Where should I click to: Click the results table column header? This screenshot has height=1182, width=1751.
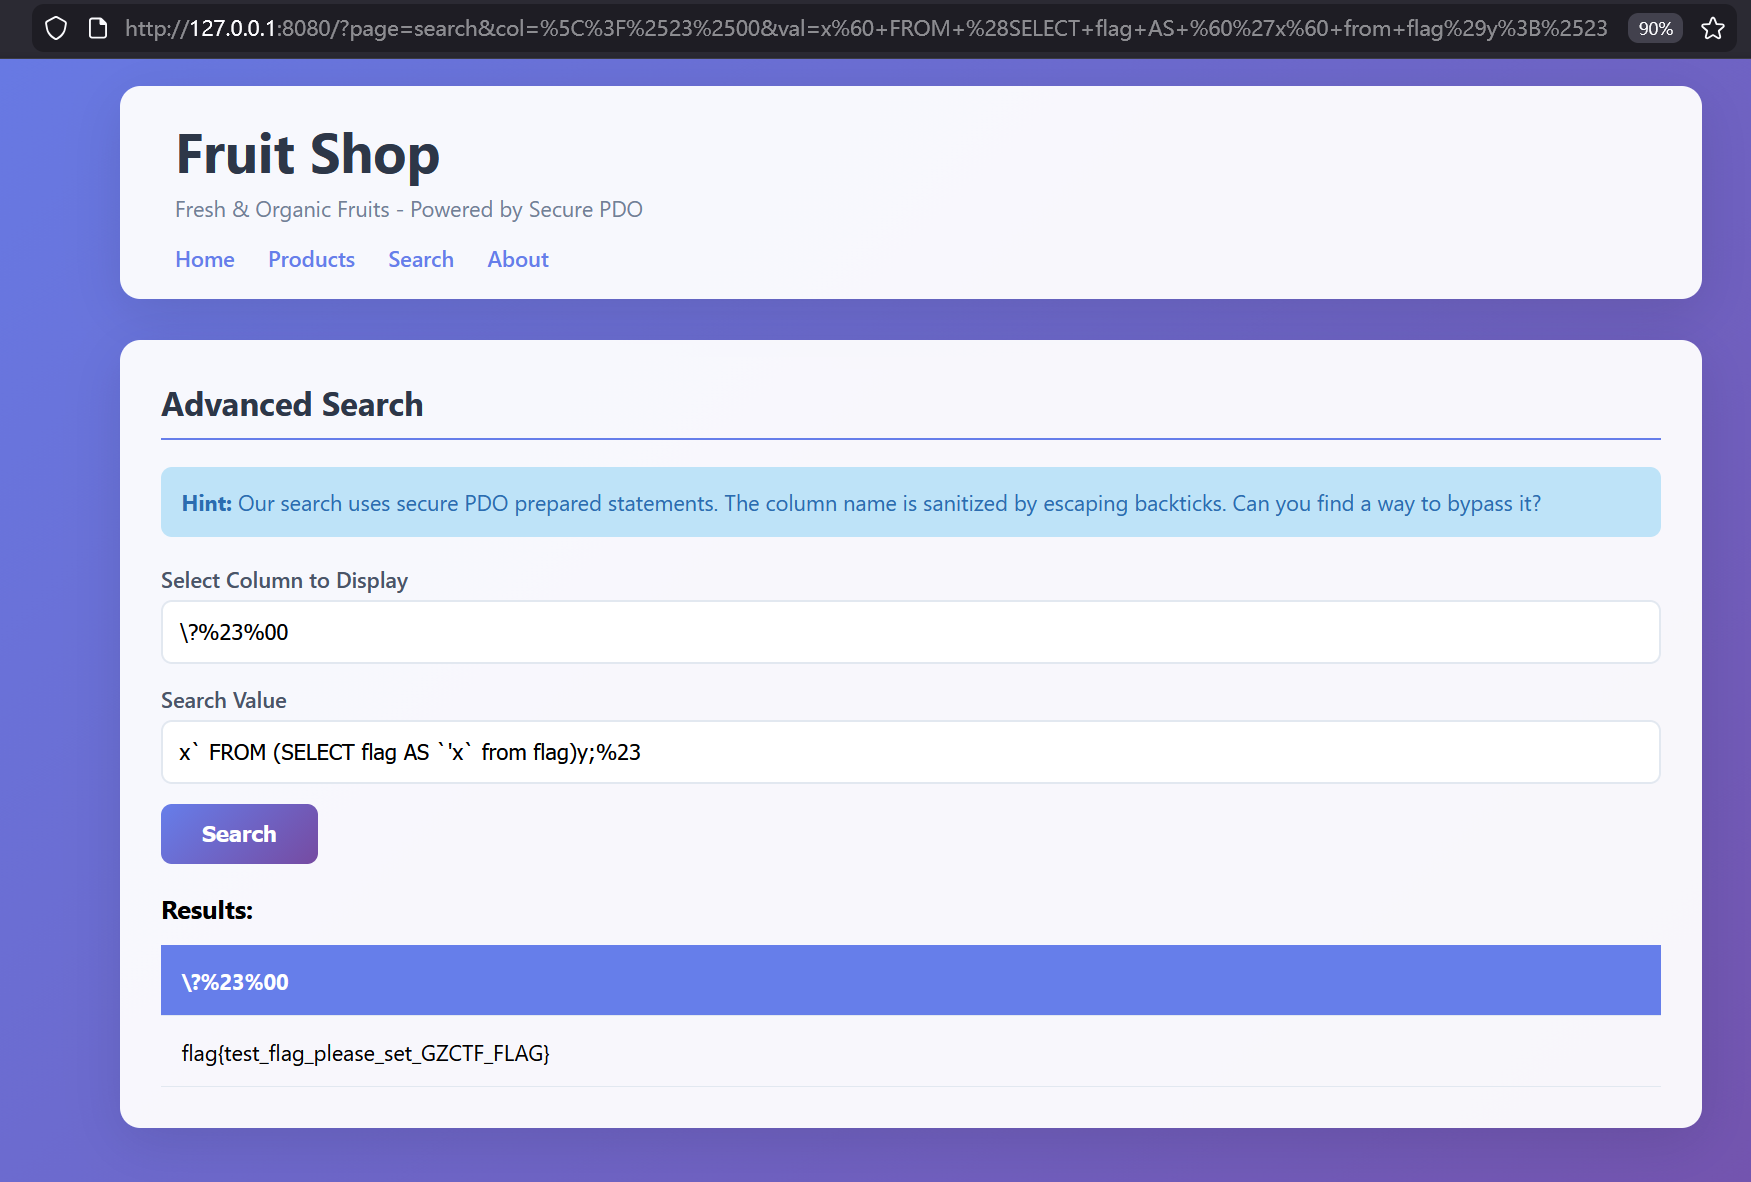(910, 981)
